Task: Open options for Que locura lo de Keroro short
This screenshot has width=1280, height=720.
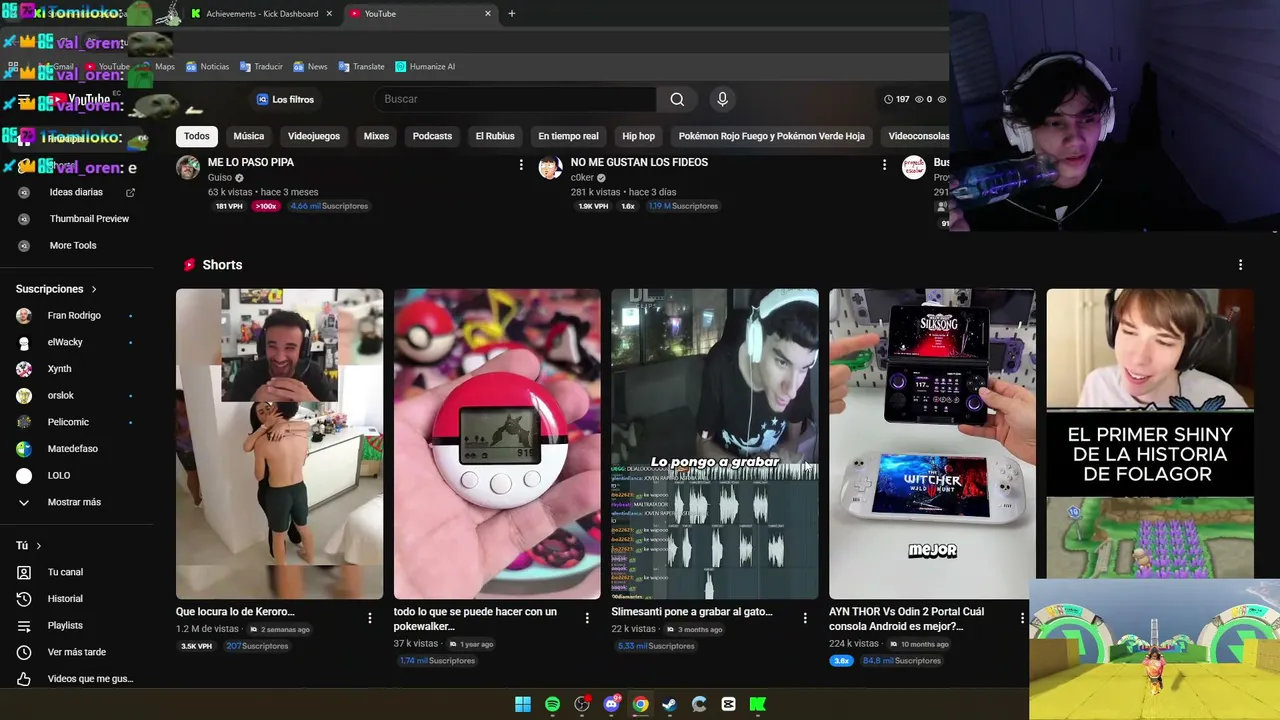Action: tap(369, 618)
